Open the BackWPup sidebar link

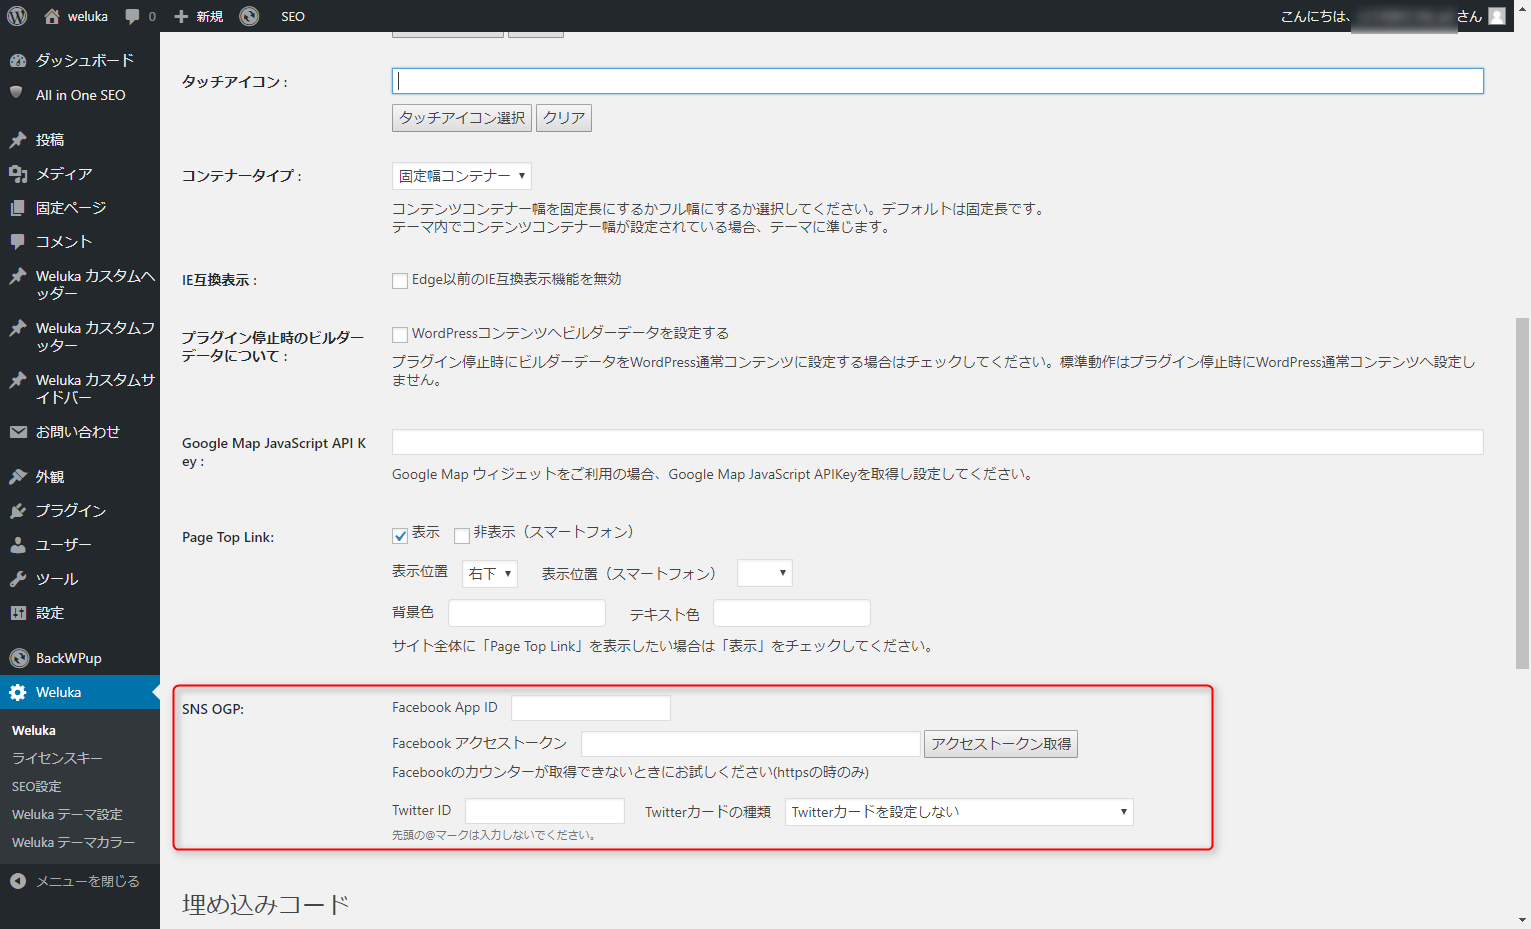(69, 658)
